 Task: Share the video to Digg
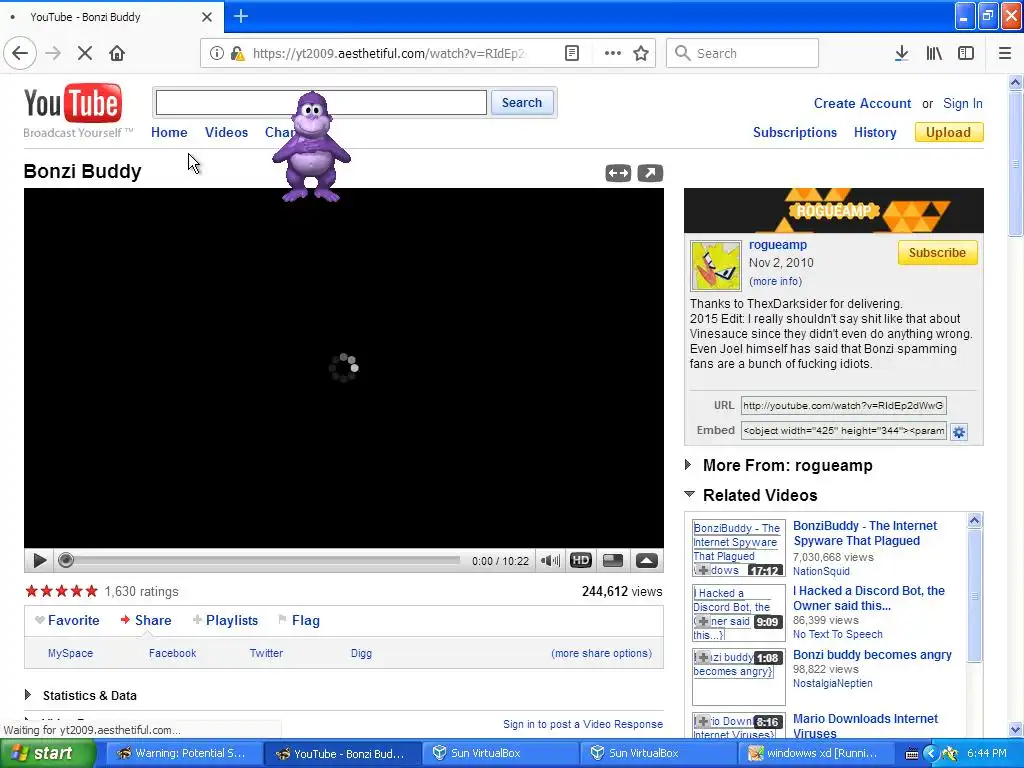[x=361, y=653]
